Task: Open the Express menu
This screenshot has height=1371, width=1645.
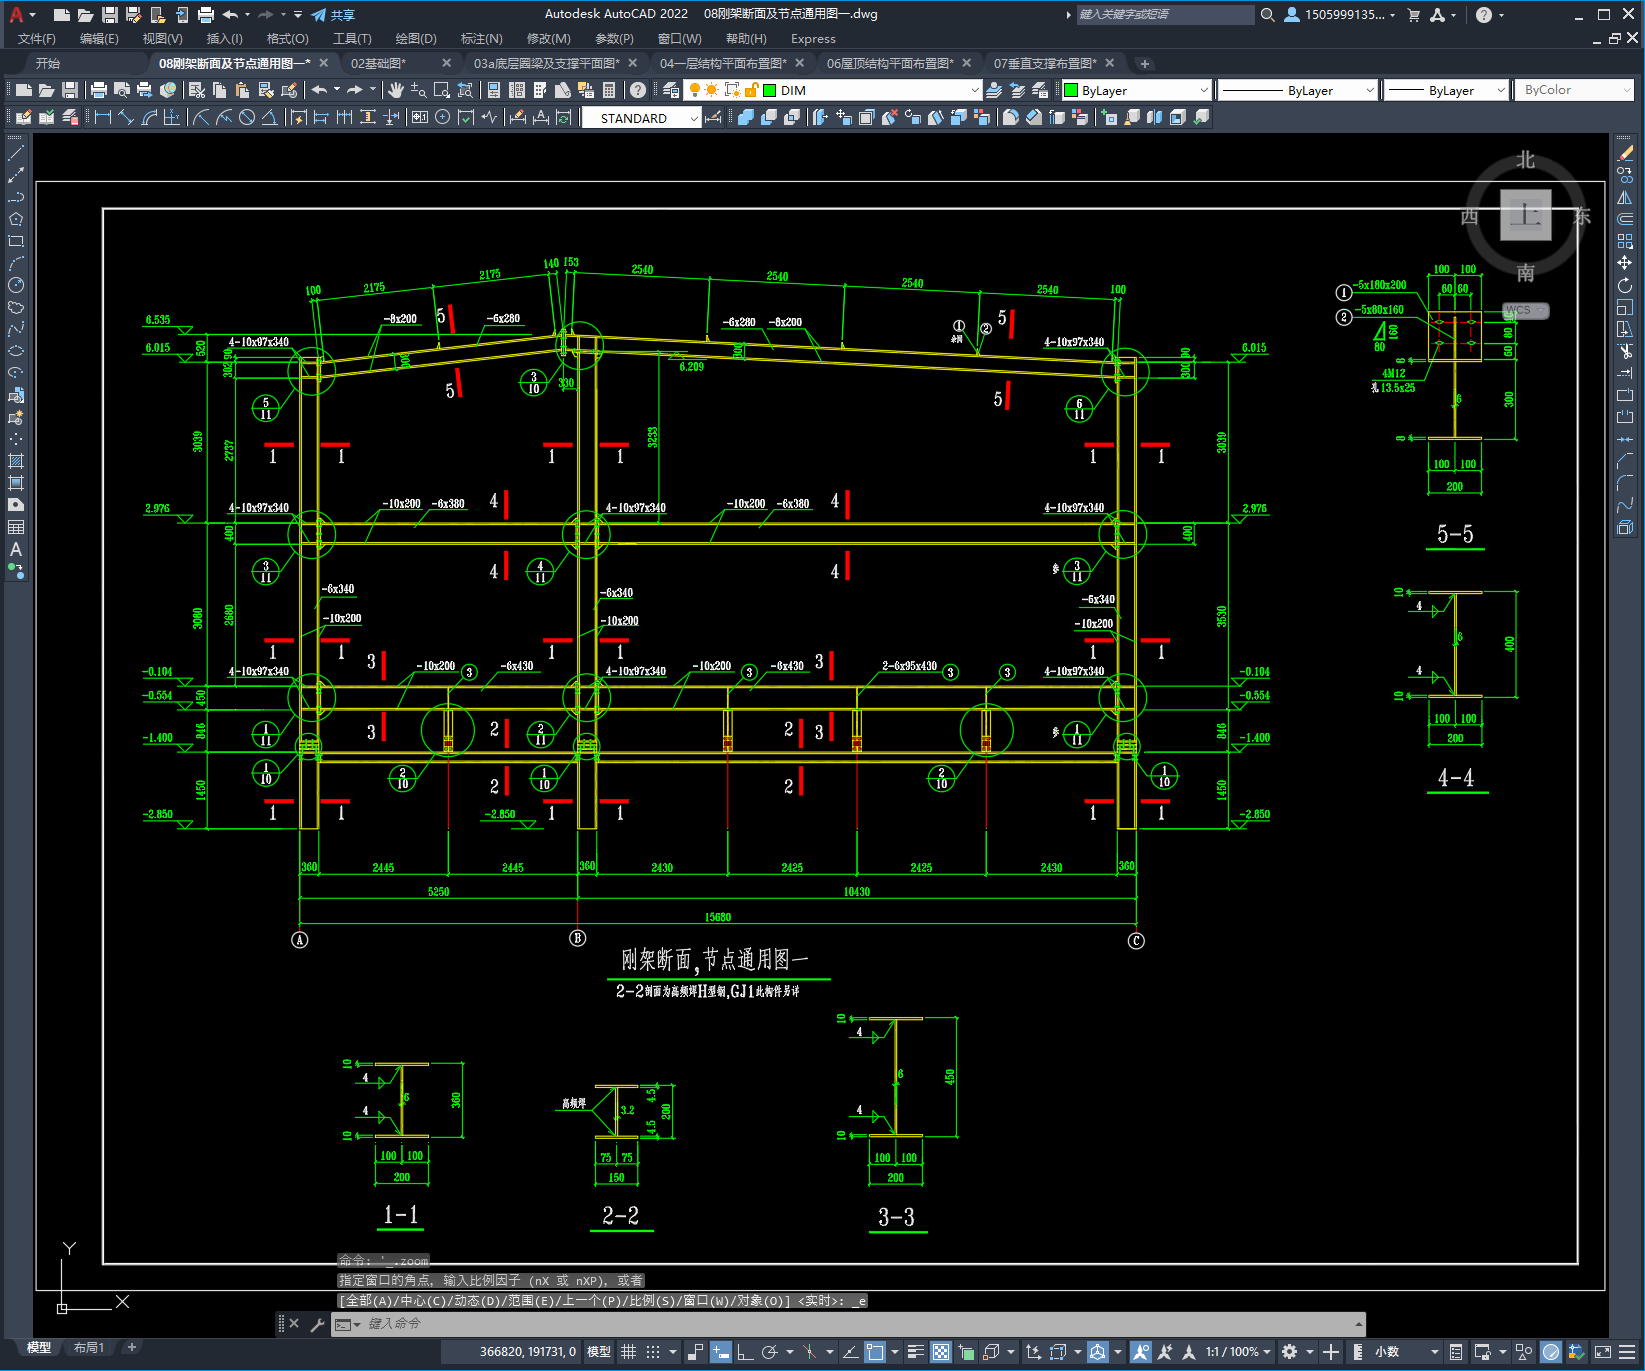Action: 813,39
